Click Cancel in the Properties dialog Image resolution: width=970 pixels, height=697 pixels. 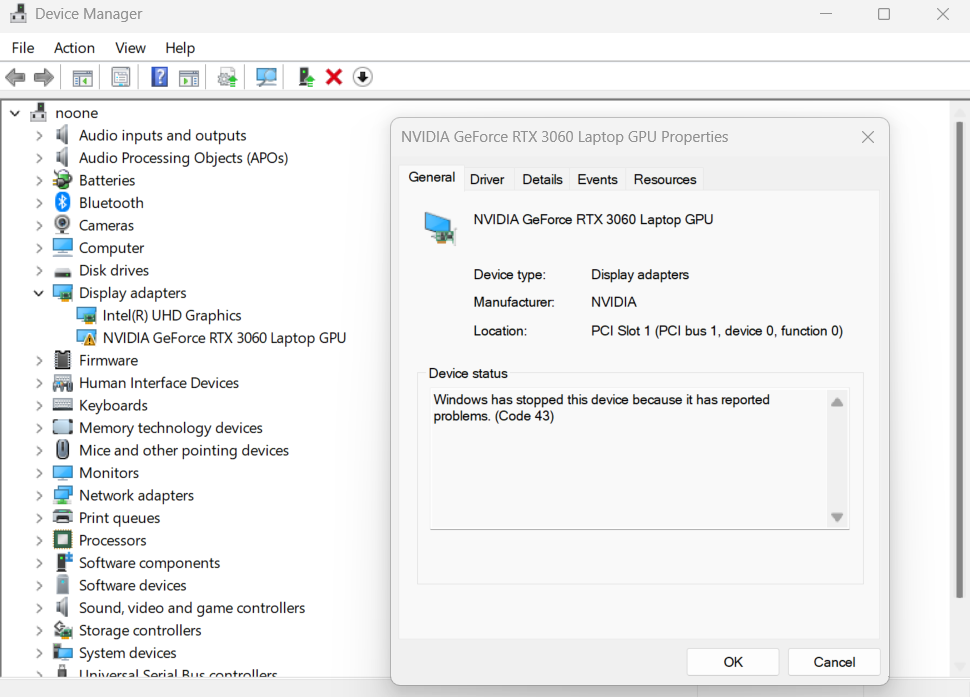point(834,662)
